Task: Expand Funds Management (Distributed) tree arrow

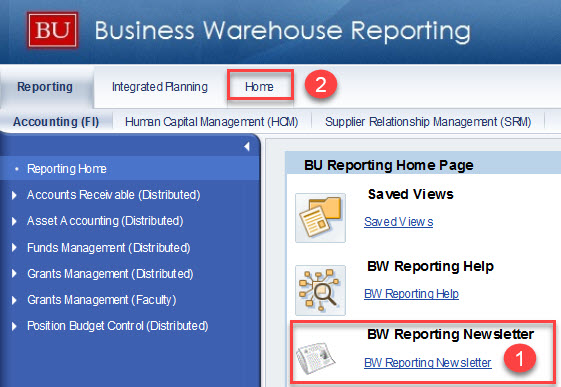Action: pos(14,248)
